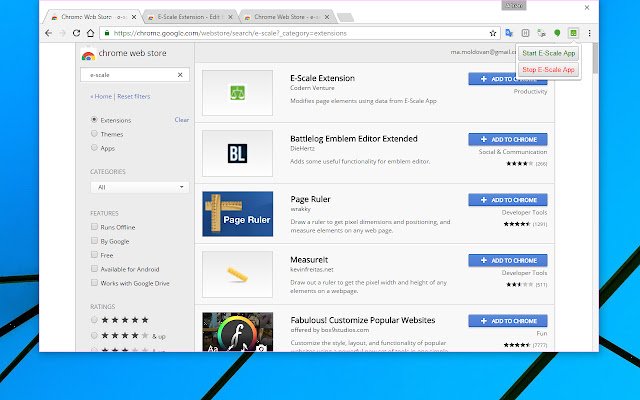Open the Categories All dropdown
Viewport: 640px width, 400px height.
tap(140, 187)
